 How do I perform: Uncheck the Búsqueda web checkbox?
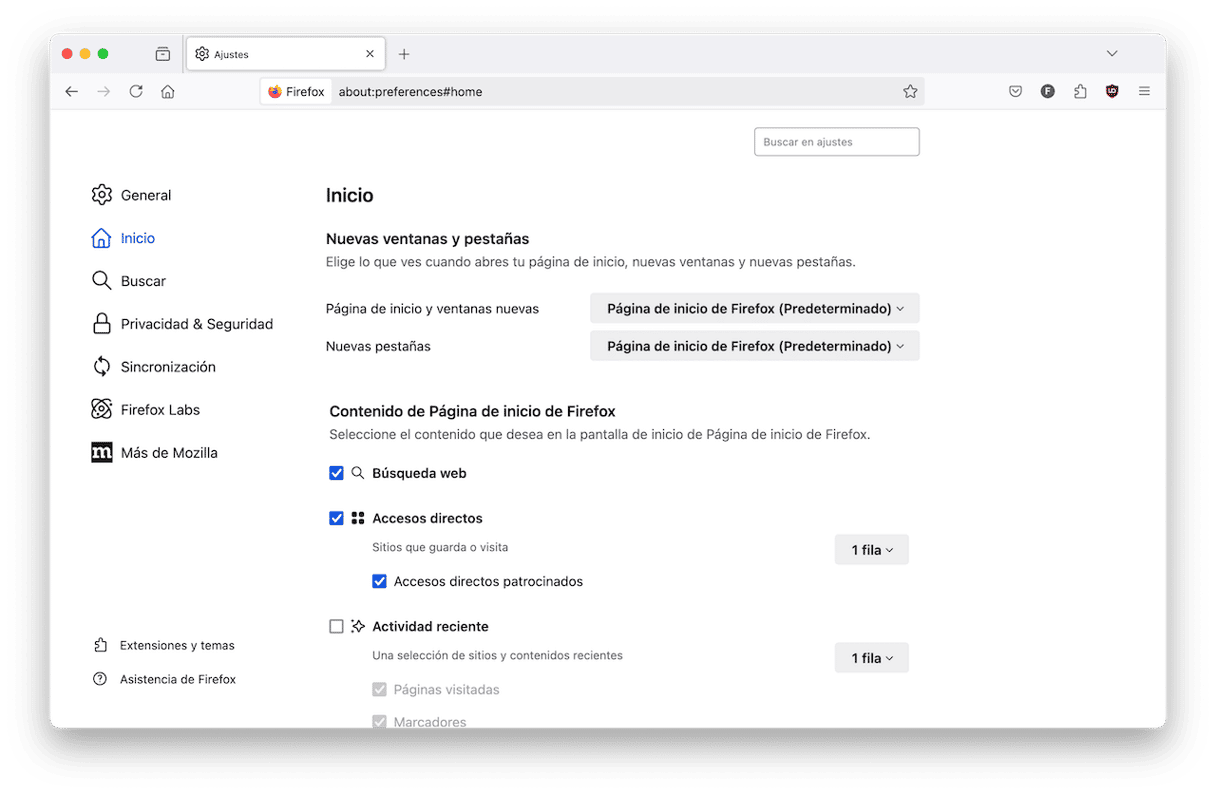pyautogui.click(x=336, y=473)
